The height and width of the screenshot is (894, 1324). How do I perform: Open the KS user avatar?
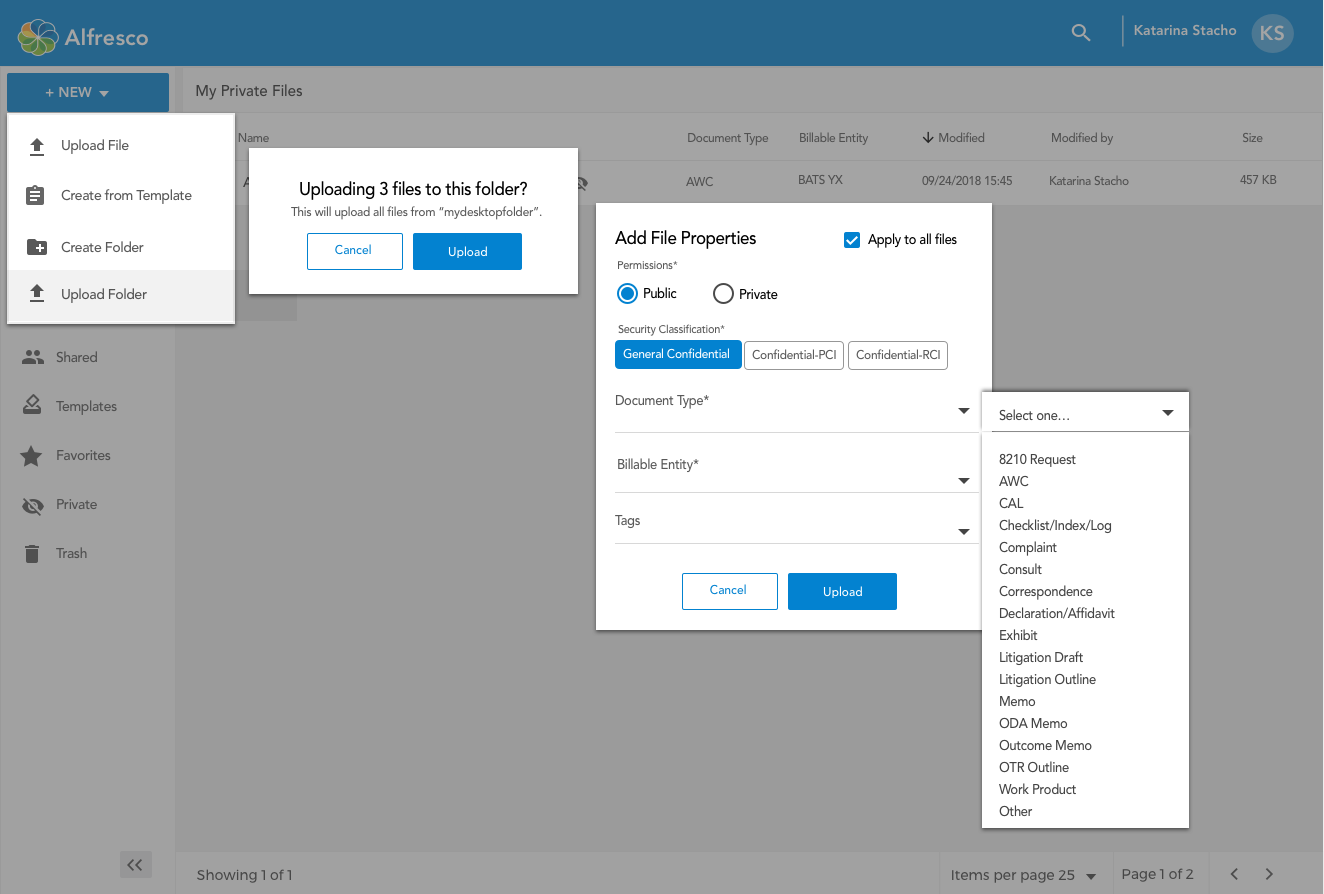(1271, 33)
